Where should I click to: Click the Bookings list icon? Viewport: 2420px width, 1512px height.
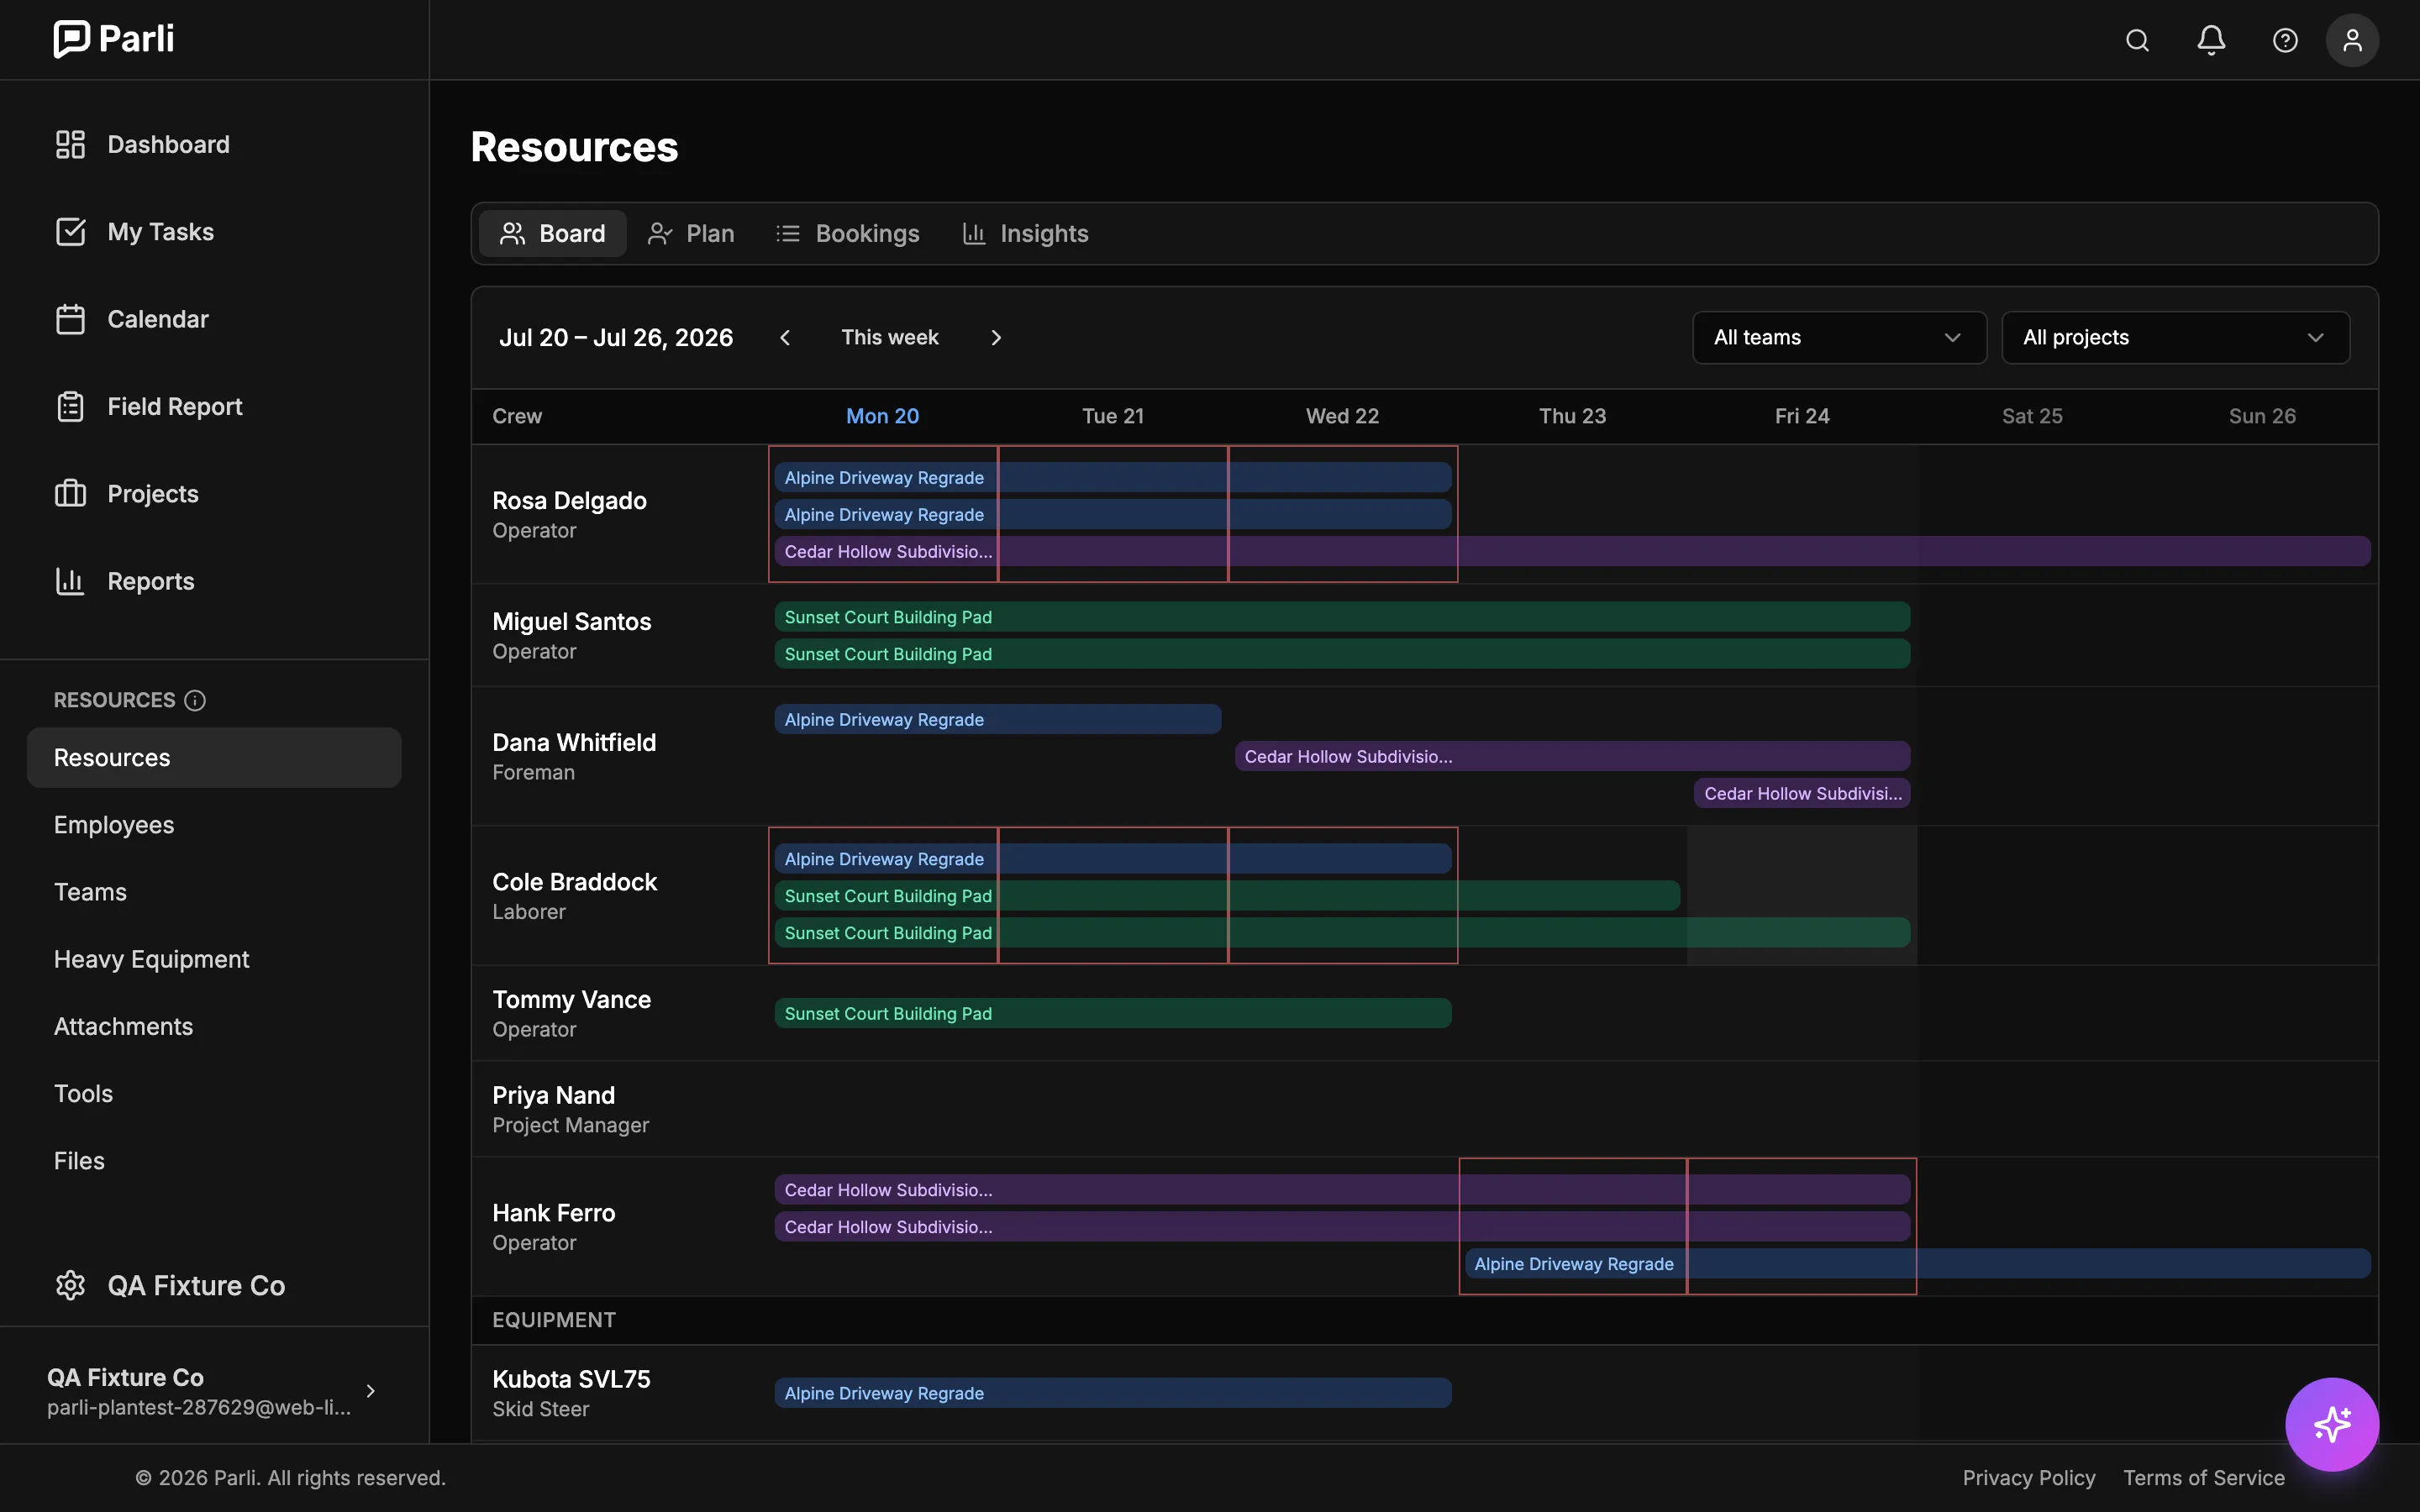tap(788, 233)
